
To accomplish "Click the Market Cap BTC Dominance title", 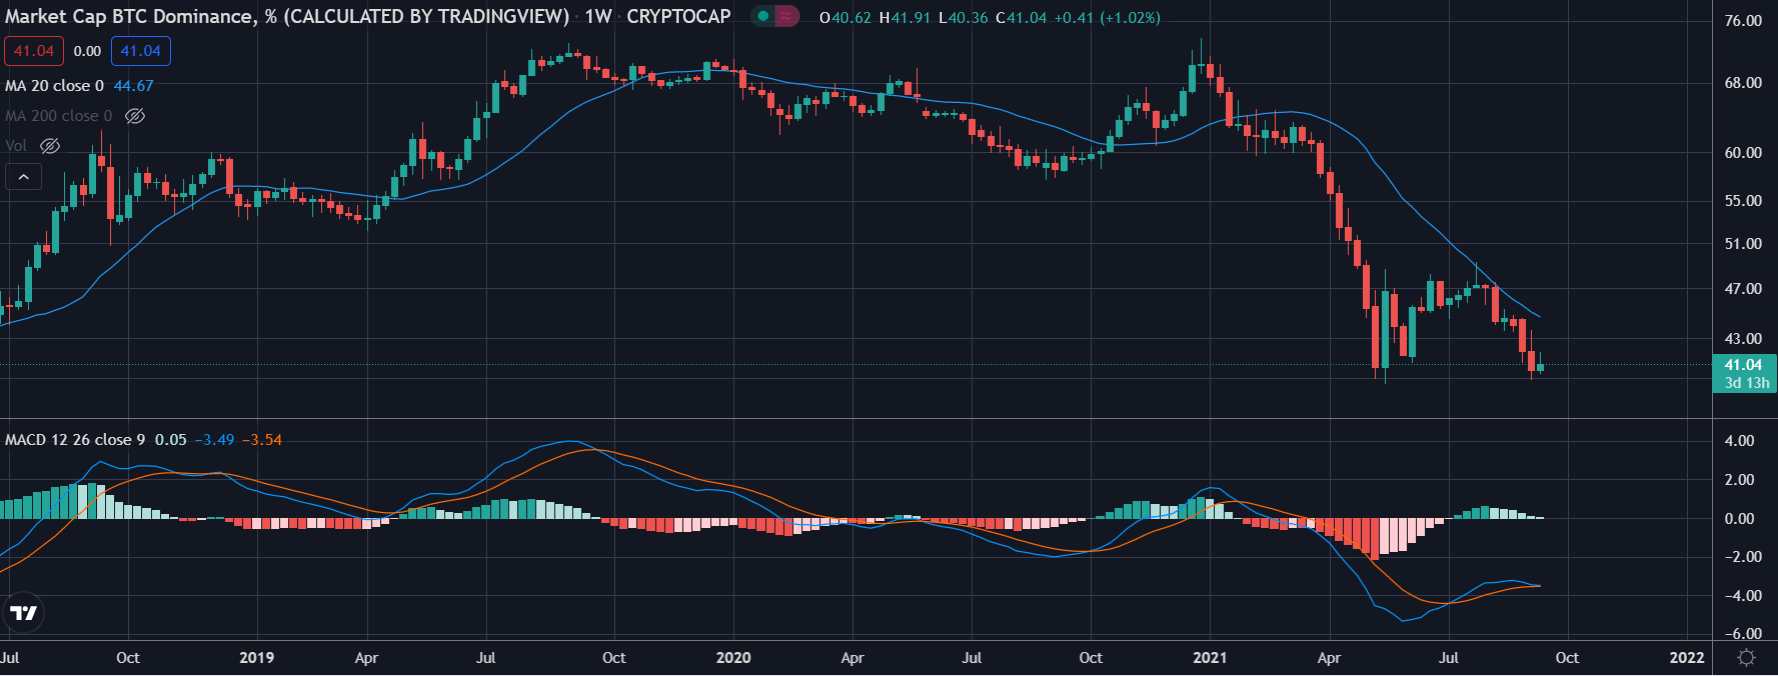I will click(x=287, y=17).
